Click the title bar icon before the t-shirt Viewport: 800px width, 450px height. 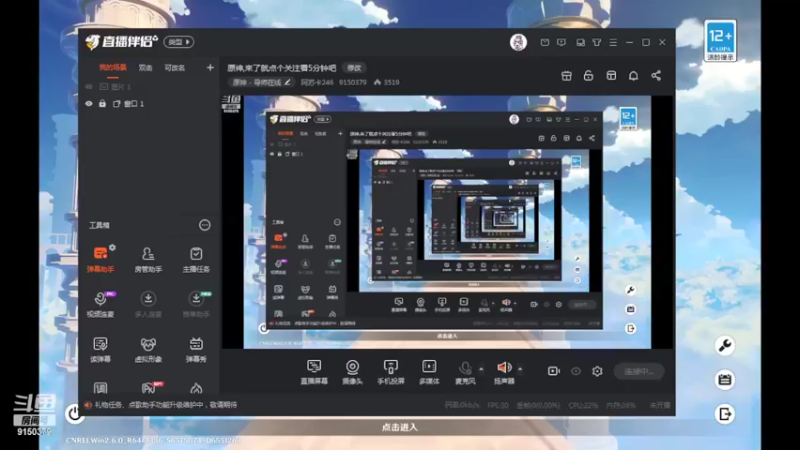580,42
